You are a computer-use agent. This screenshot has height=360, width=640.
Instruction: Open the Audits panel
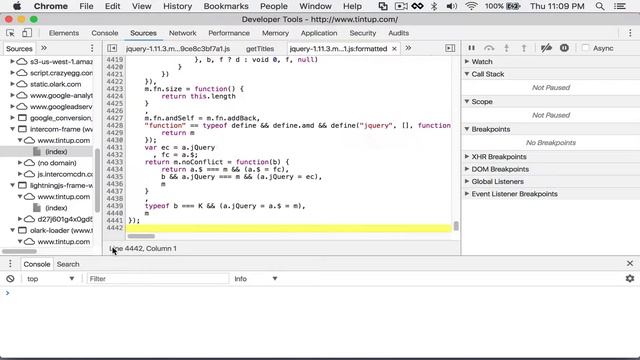pos(398,33)
